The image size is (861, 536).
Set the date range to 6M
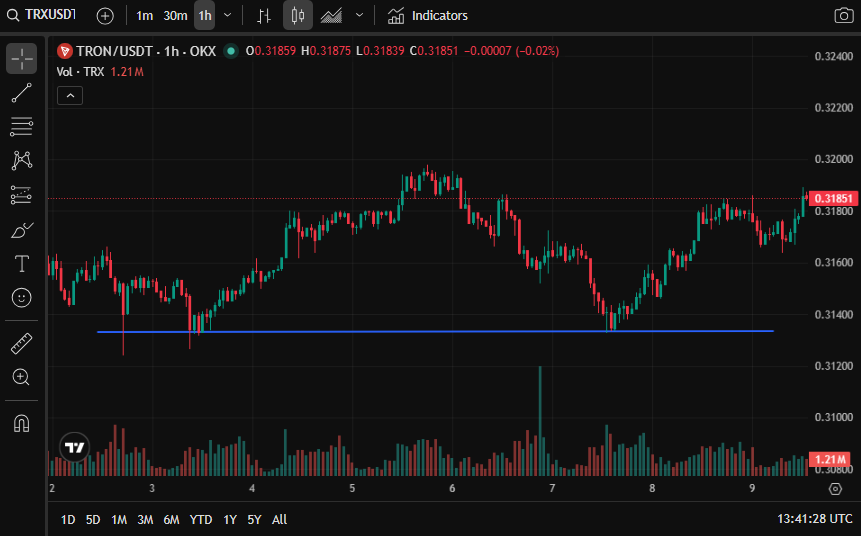coord(171,520)
